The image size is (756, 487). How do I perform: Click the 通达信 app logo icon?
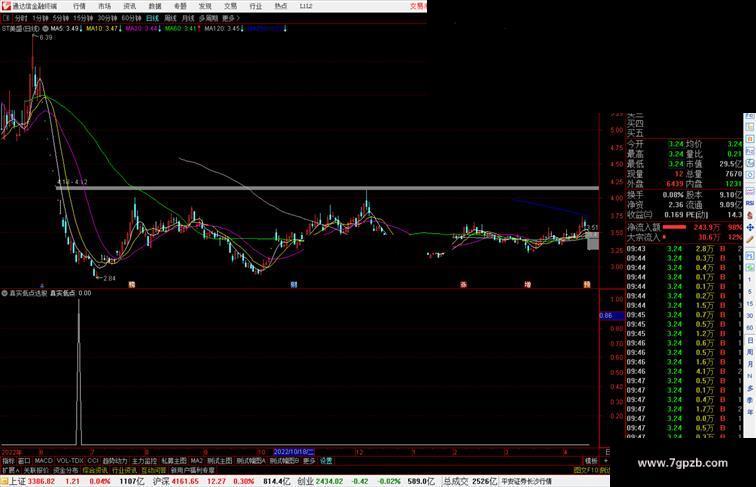tap(6, 6)
